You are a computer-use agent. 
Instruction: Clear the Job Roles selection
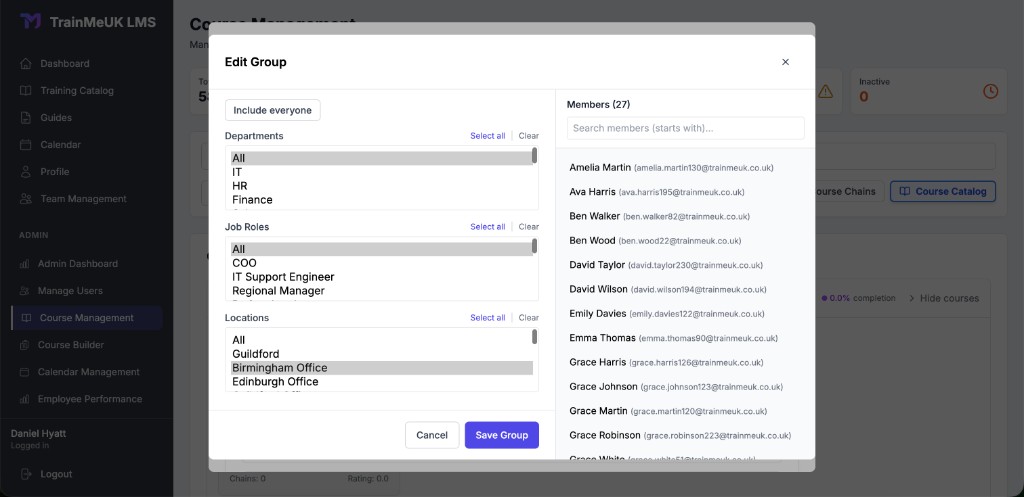click(x=528, y=227)
